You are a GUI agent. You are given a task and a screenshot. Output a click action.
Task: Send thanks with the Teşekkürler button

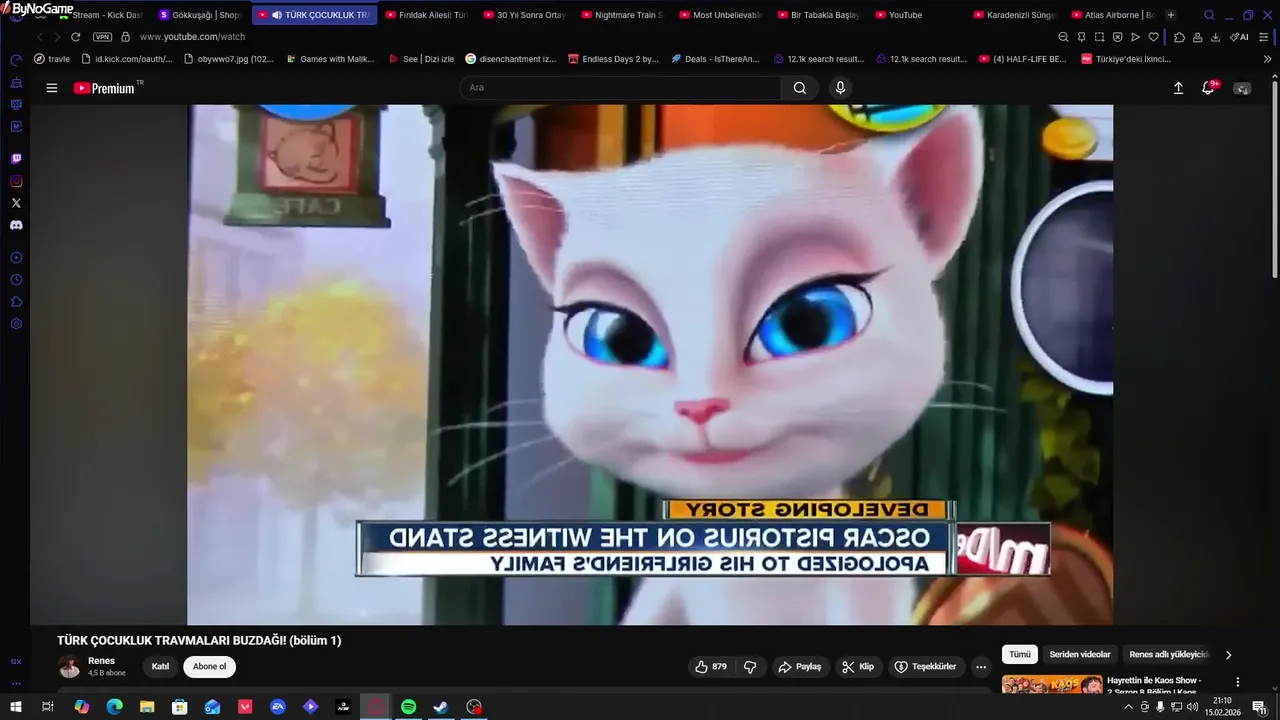coord(925,667)
